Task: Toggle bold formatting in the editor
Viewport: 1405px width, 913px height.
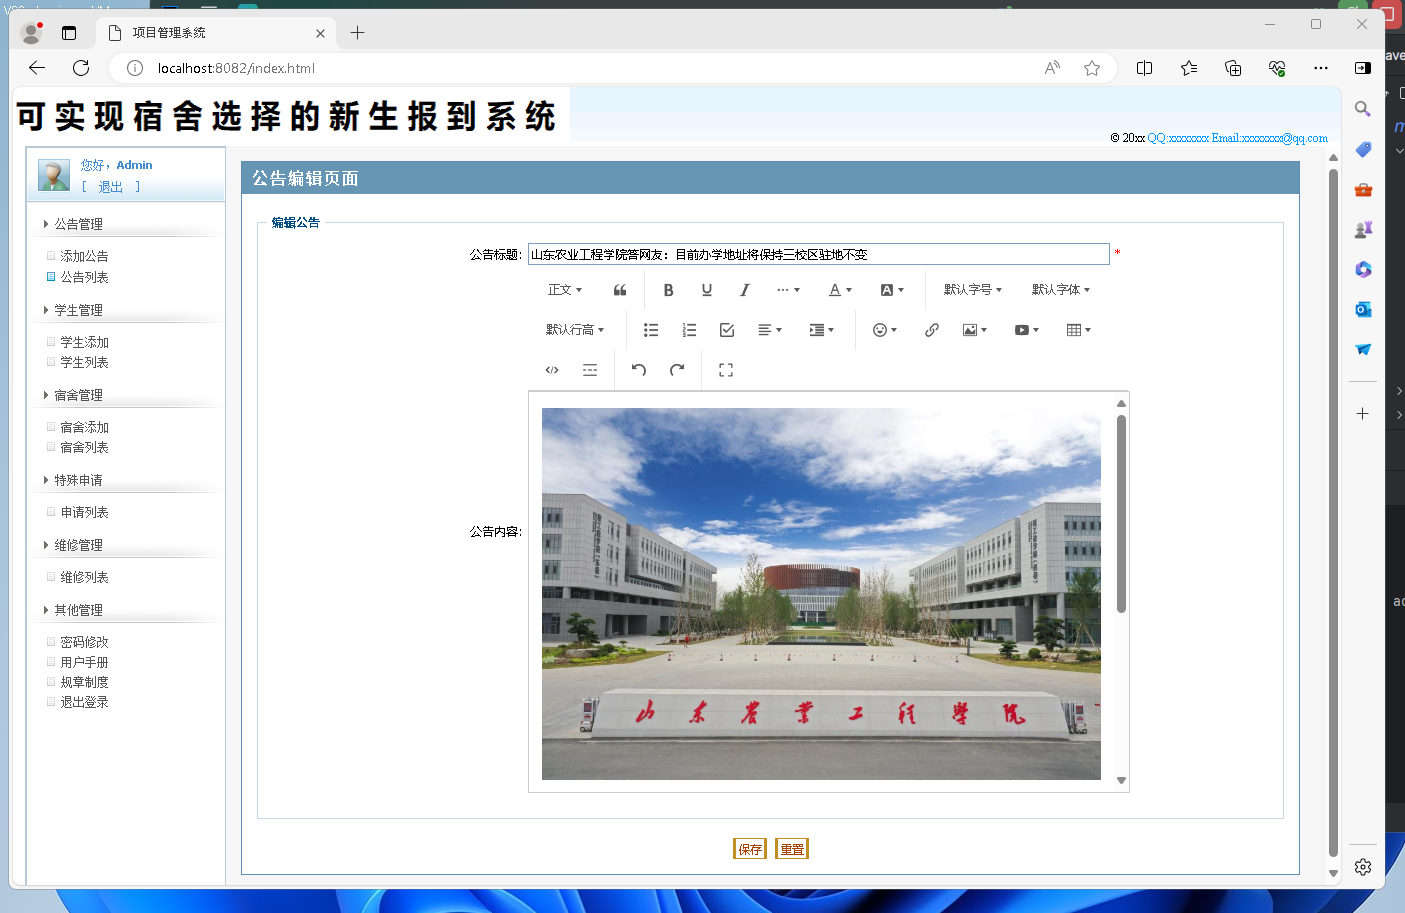Action: pos(668,289)
